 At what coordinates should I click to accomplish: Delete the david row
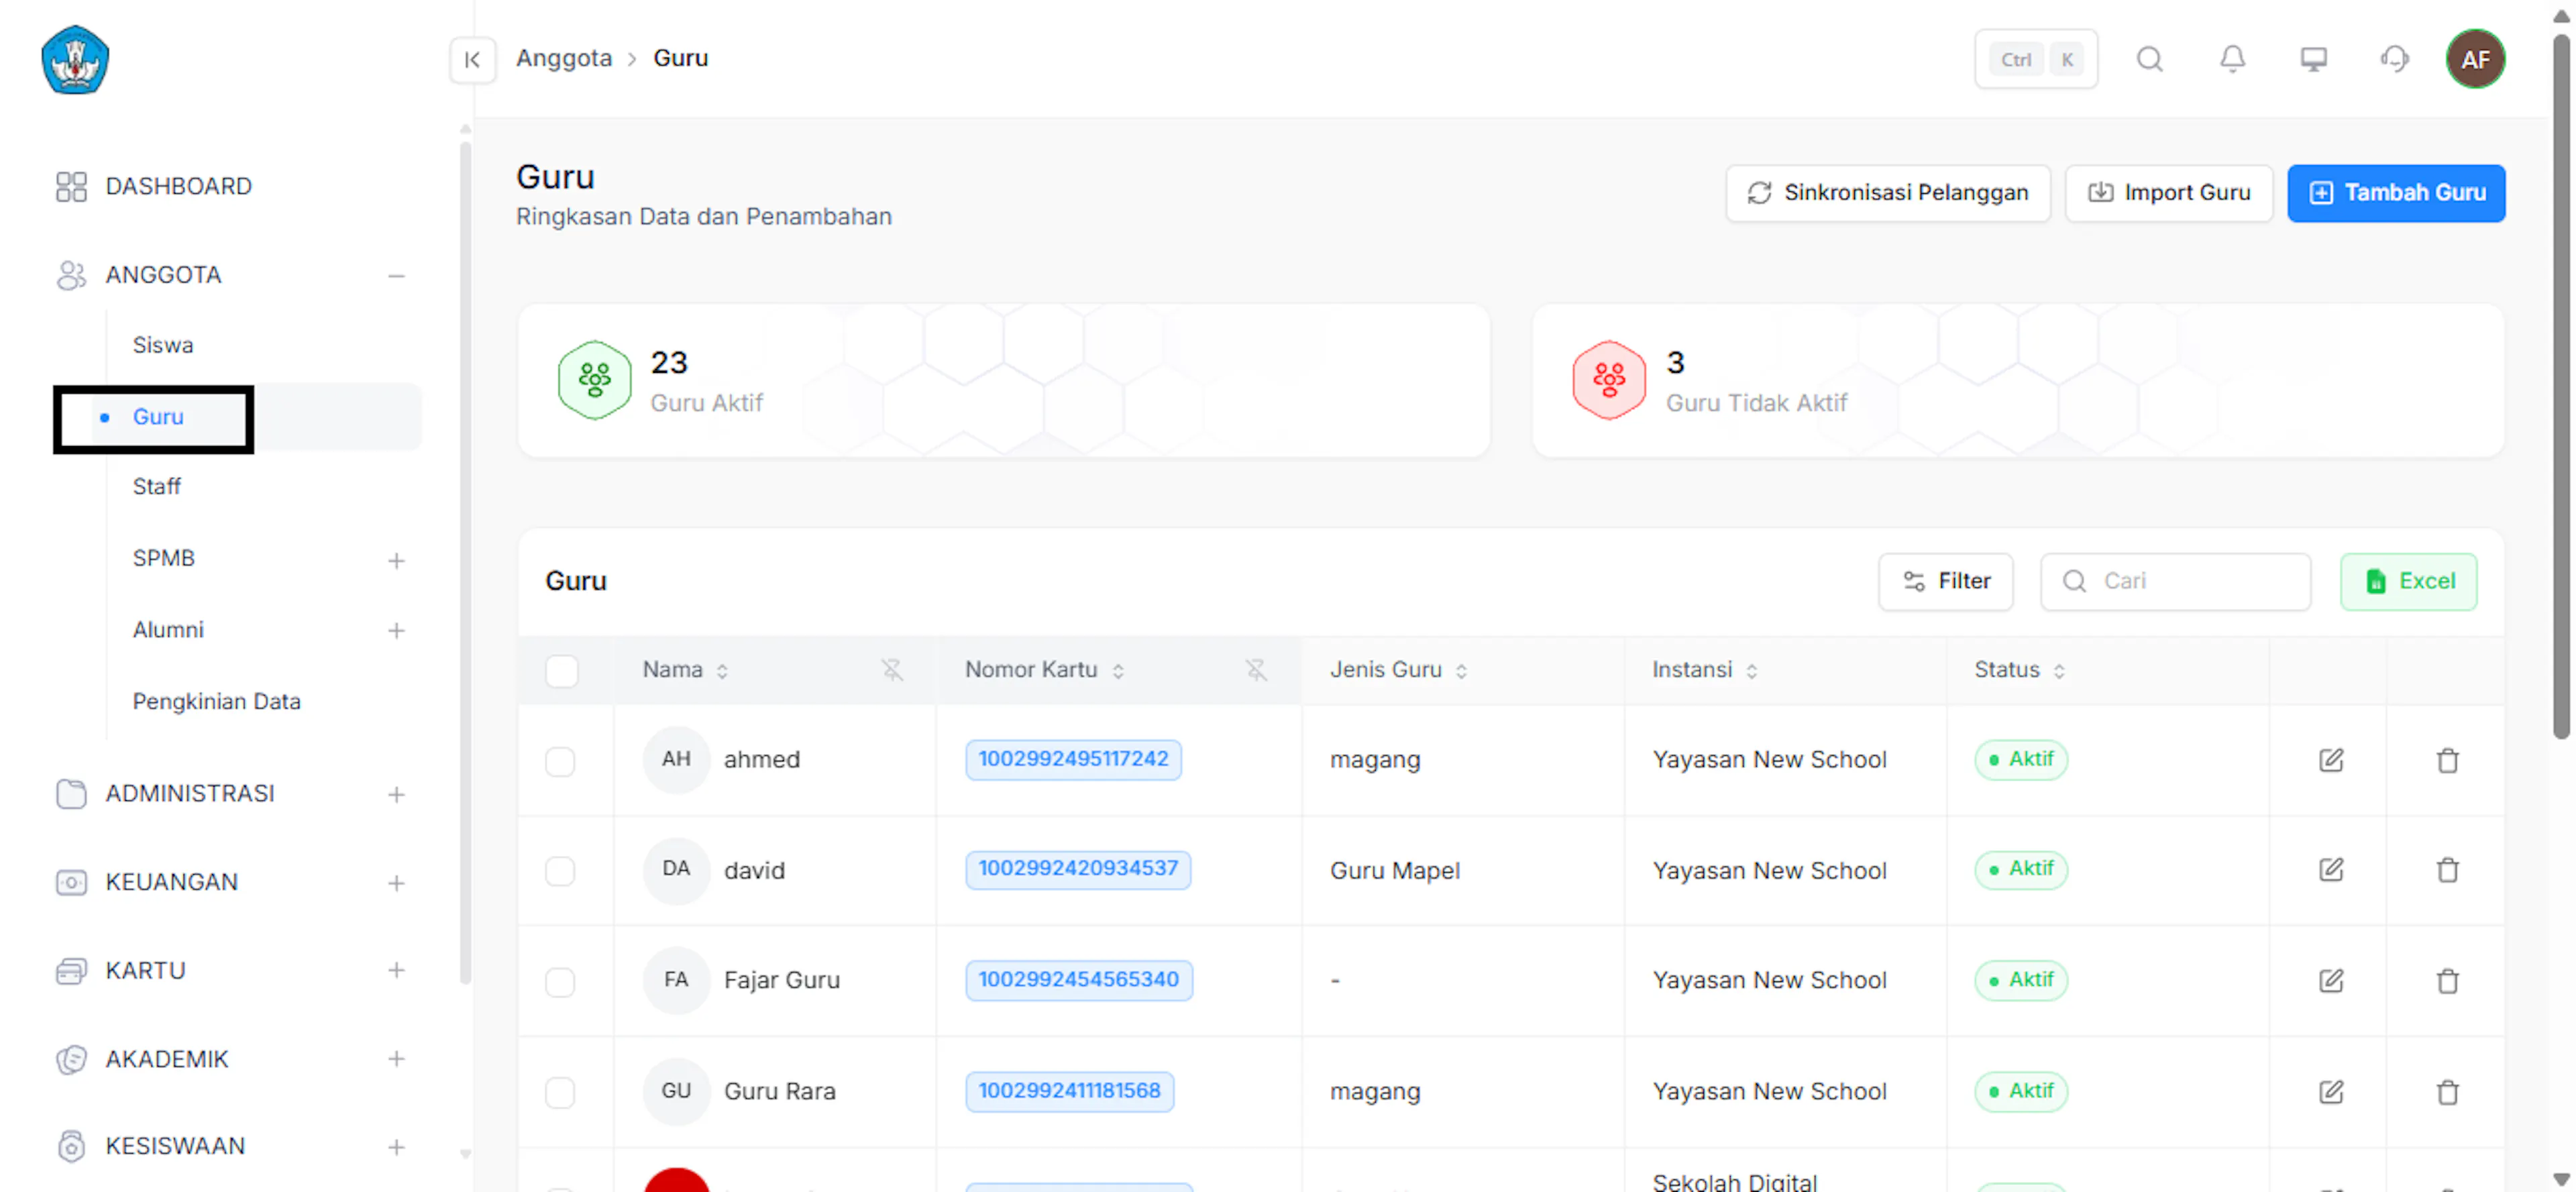pyautogui.click(x=2447, y=870)
